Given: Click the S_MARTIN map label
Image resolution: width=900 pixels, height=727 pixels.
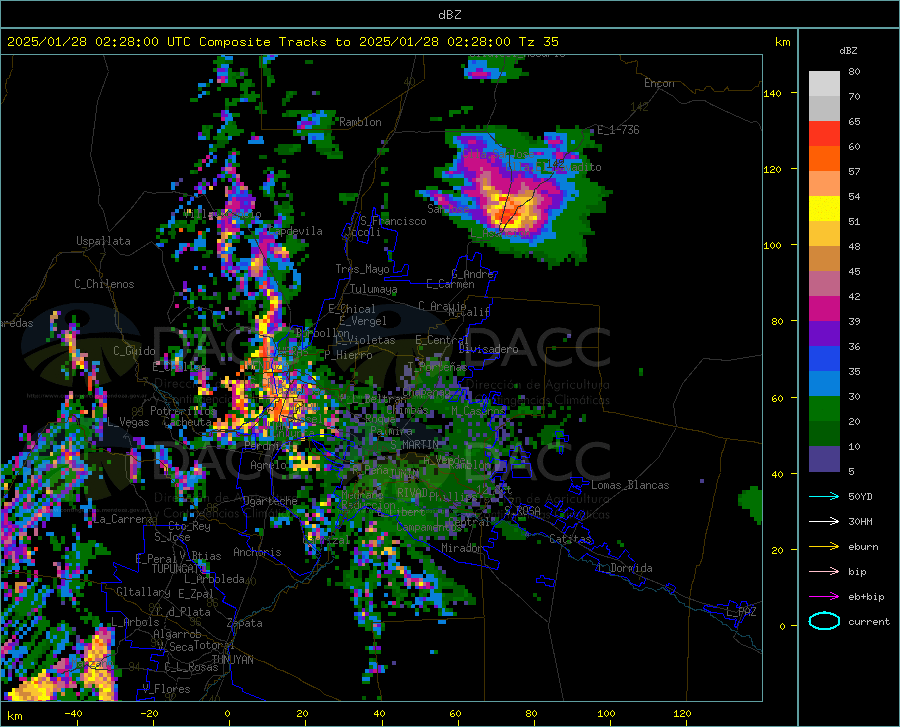Looking at the screenshot, I should pos(414,445).
